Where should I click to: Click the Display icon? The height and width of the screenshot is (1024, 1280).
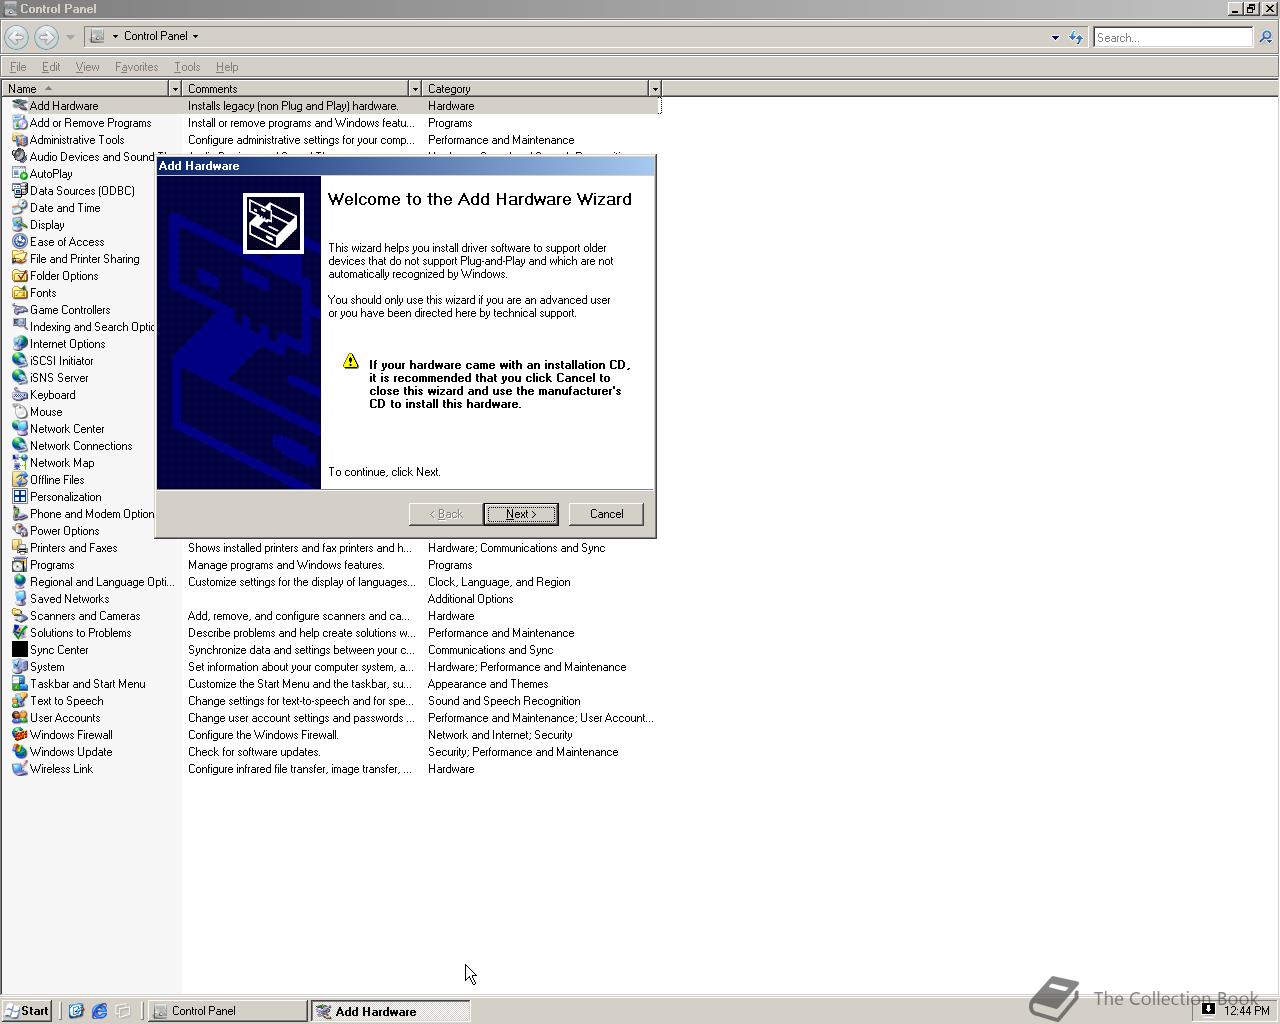[x=19, y=225]
